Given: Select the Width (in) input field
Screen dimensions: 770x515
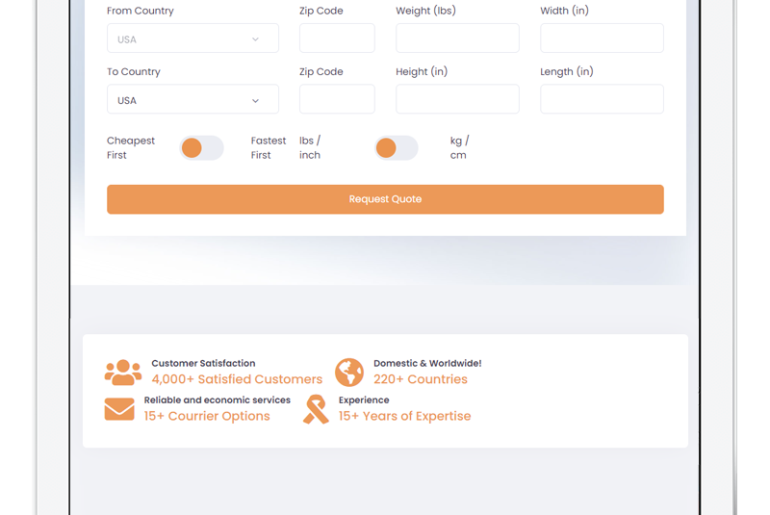Looking at the screenshot, I should (601, 39).
